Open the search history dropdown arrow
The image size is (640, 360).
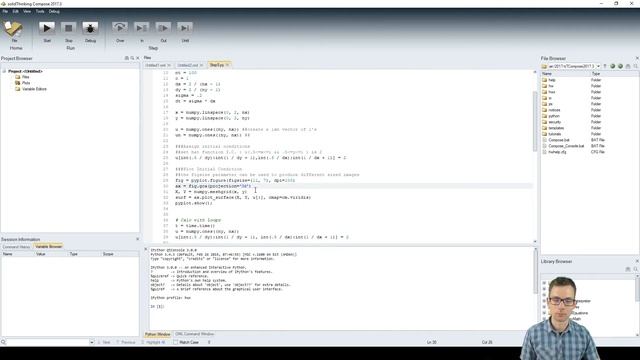(x=92, y=342)
